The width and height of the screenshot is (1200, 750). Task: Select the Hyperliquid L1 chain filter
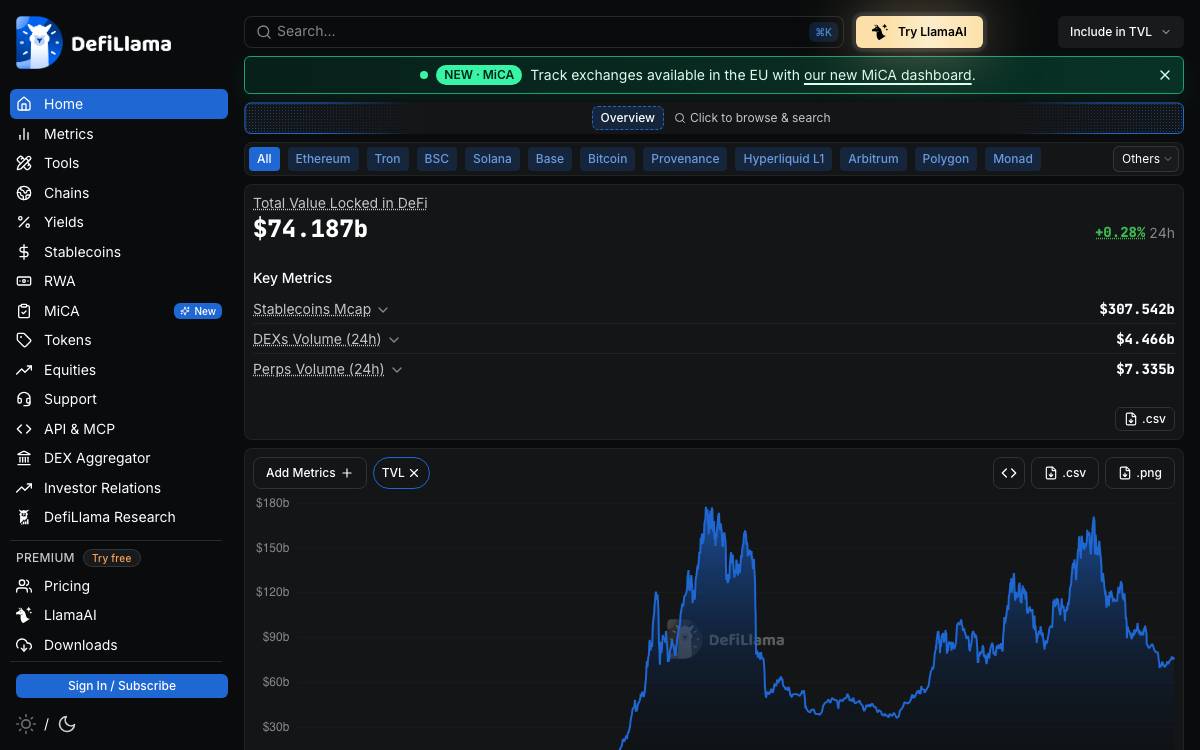(x=784, y=159)
